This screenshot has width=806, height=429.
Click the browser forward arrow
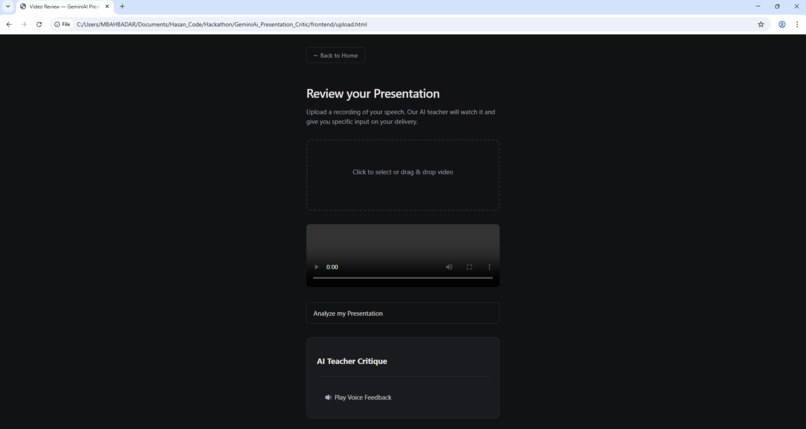[x=24, y=24]
